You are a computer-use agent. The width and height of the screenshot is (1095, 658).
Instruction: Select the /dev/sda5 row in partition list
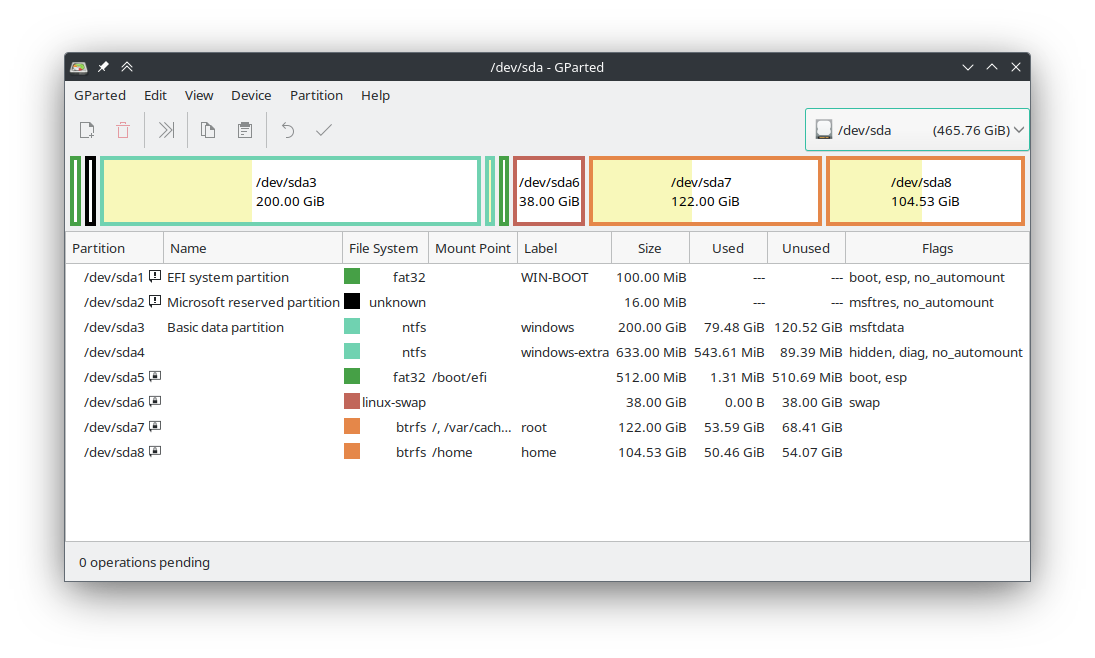tap(548, 378)
